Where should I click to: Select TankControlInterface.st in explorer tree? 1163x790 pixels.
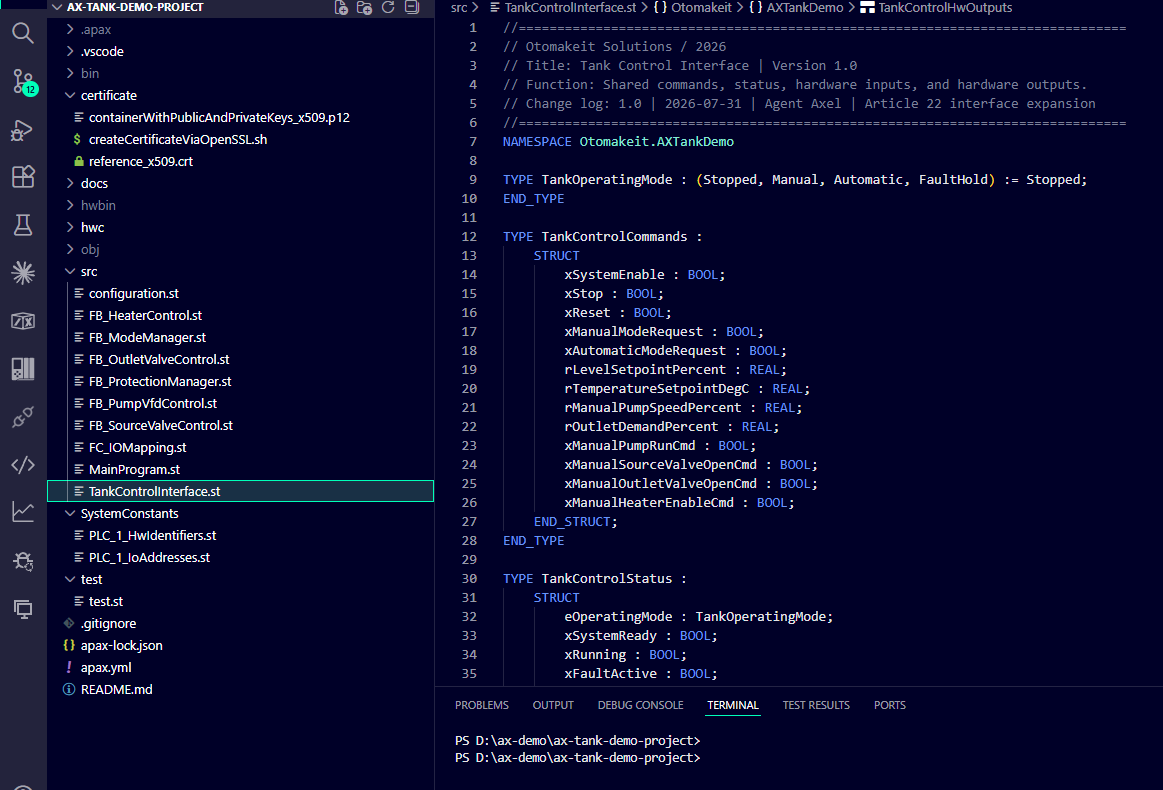240,491
